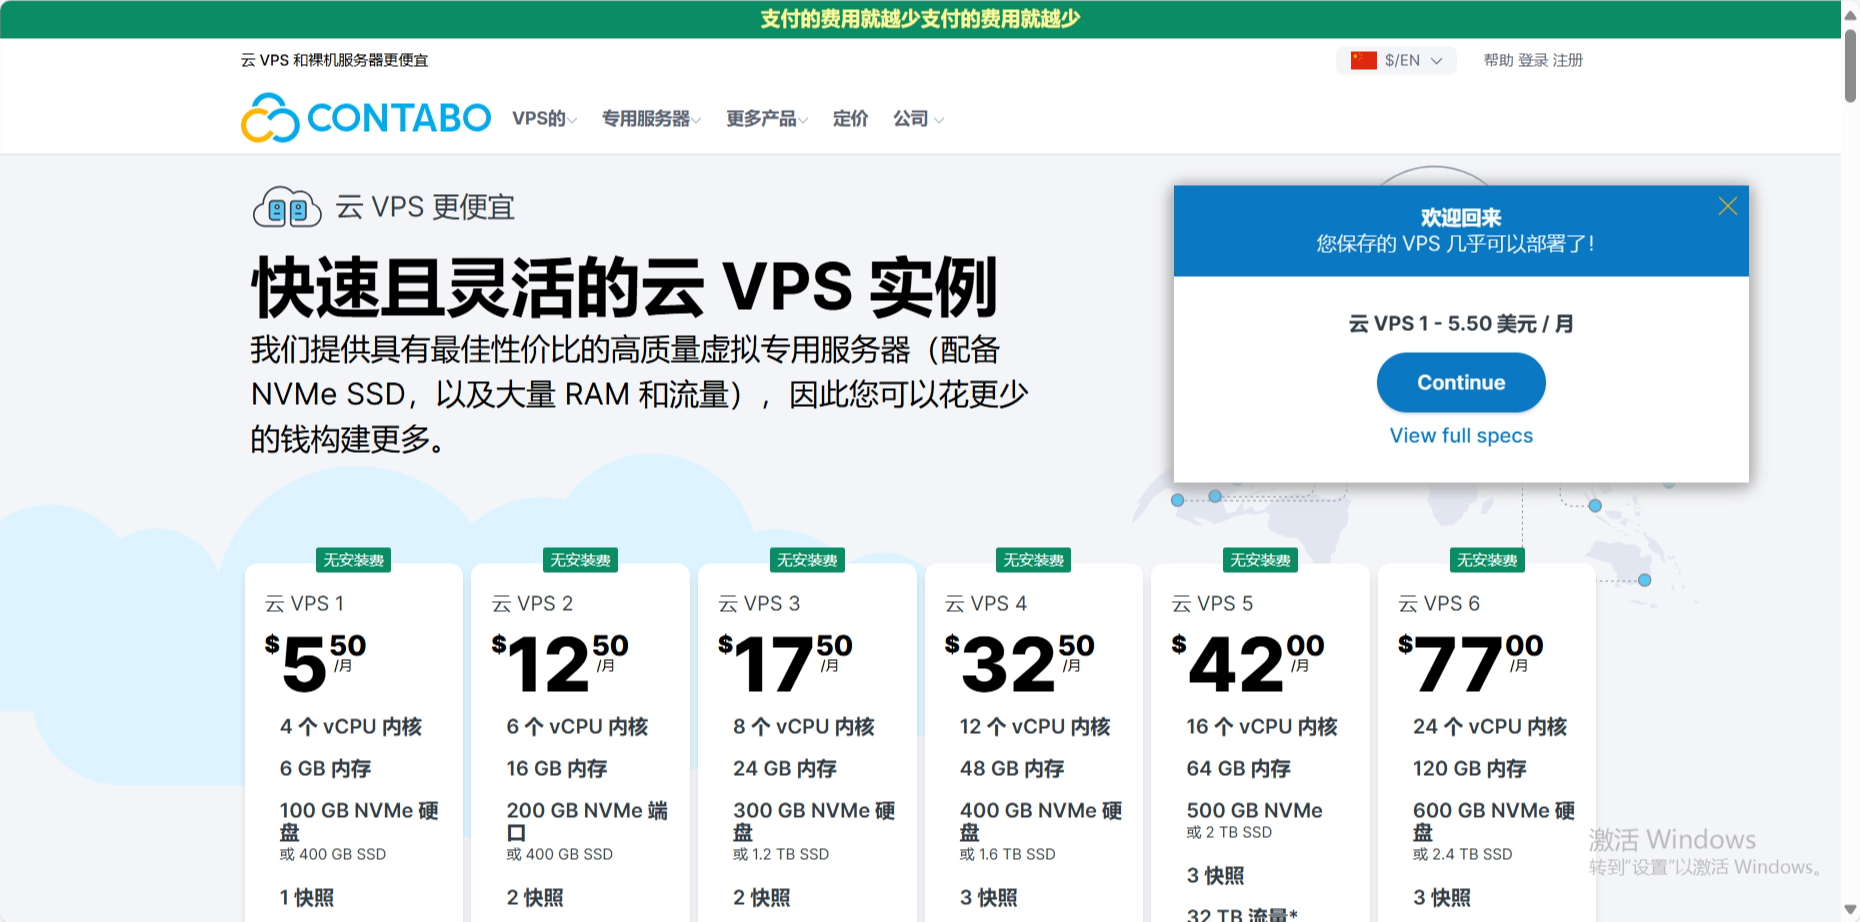Go to the 定价 pricing page
This screenshot has height=922, width=1860.
(x=850, y=119)
